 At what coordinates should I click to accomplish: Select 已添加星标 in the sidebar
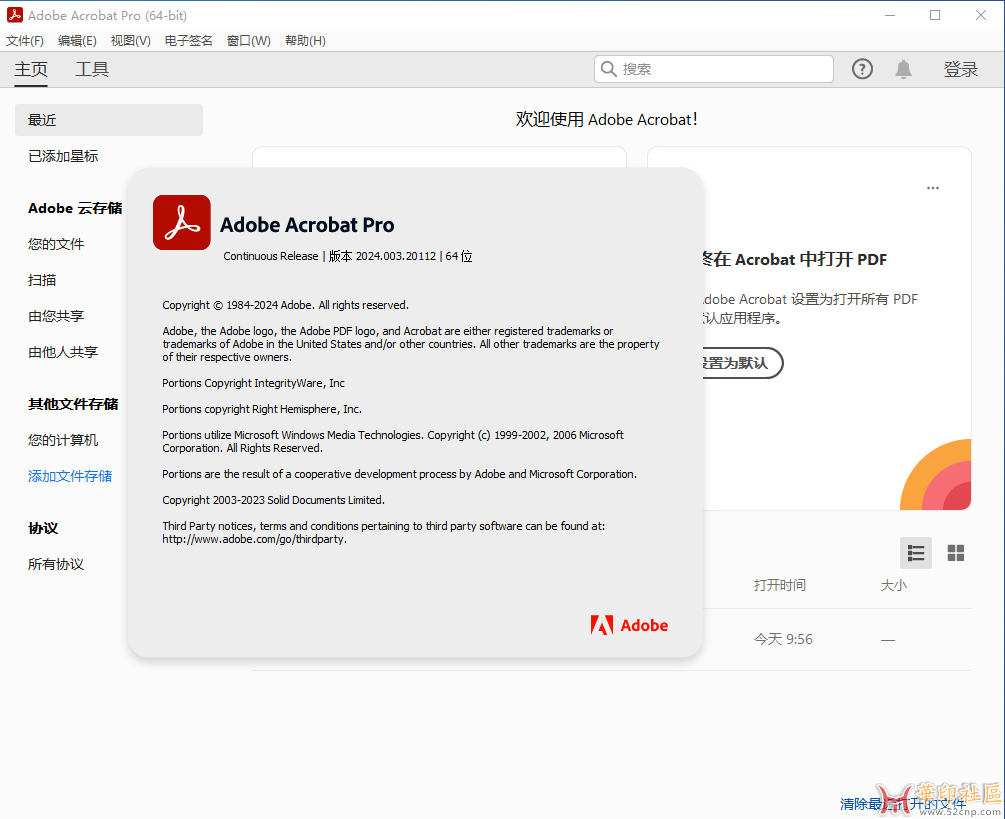pyautogui.click(x=63, y=156)
